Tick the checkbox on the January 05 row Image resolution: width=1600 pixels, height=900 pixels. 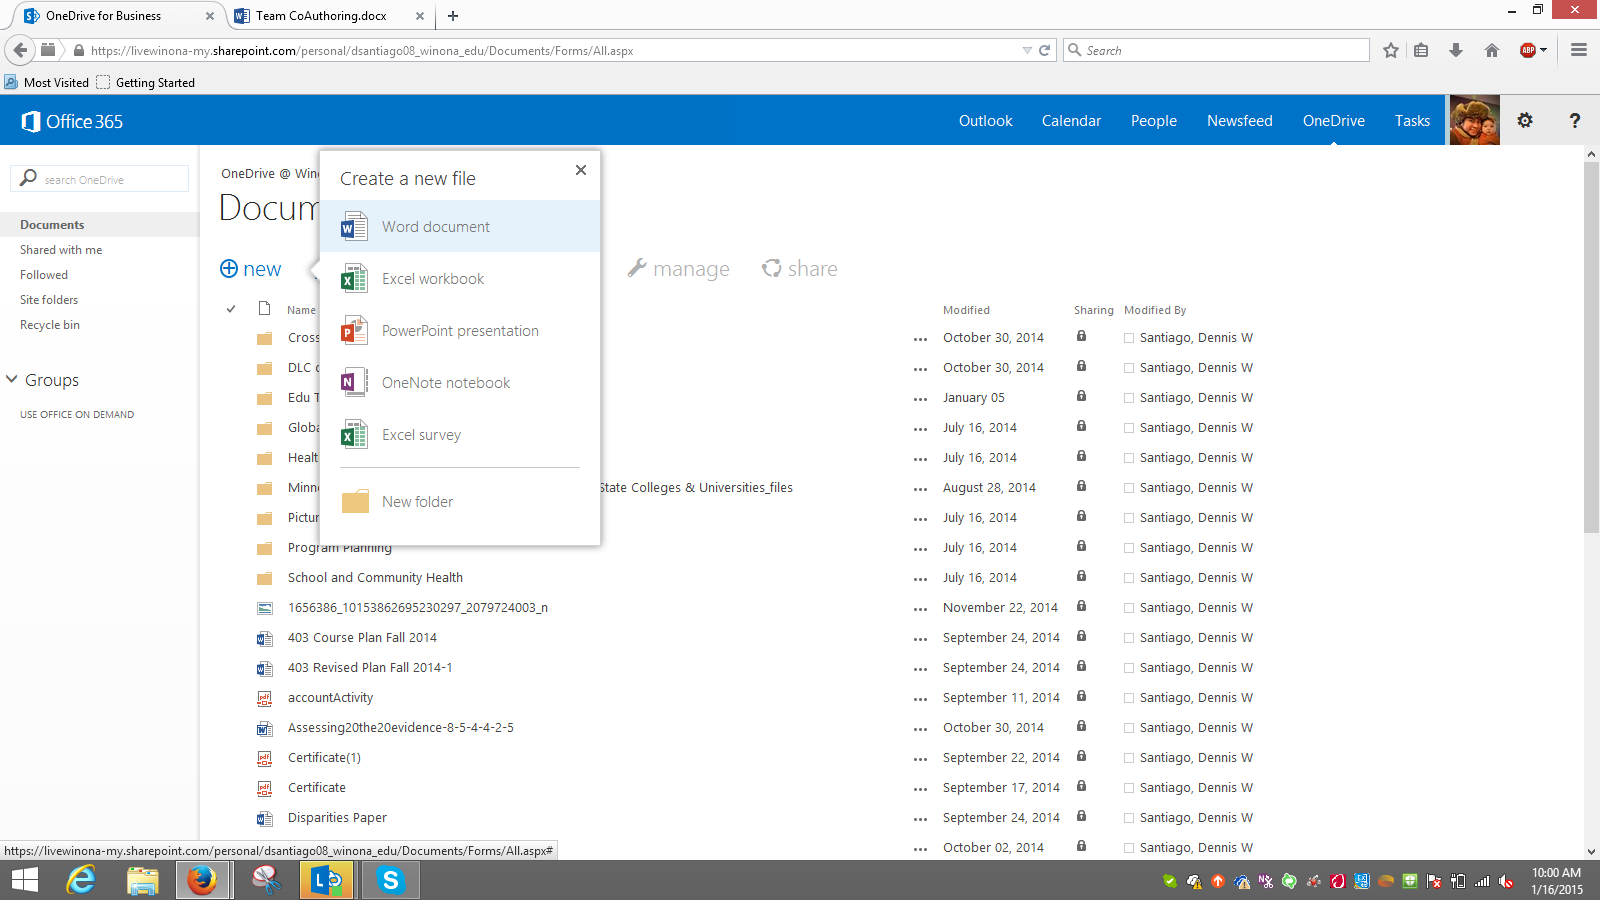[x=1129, y=398]
